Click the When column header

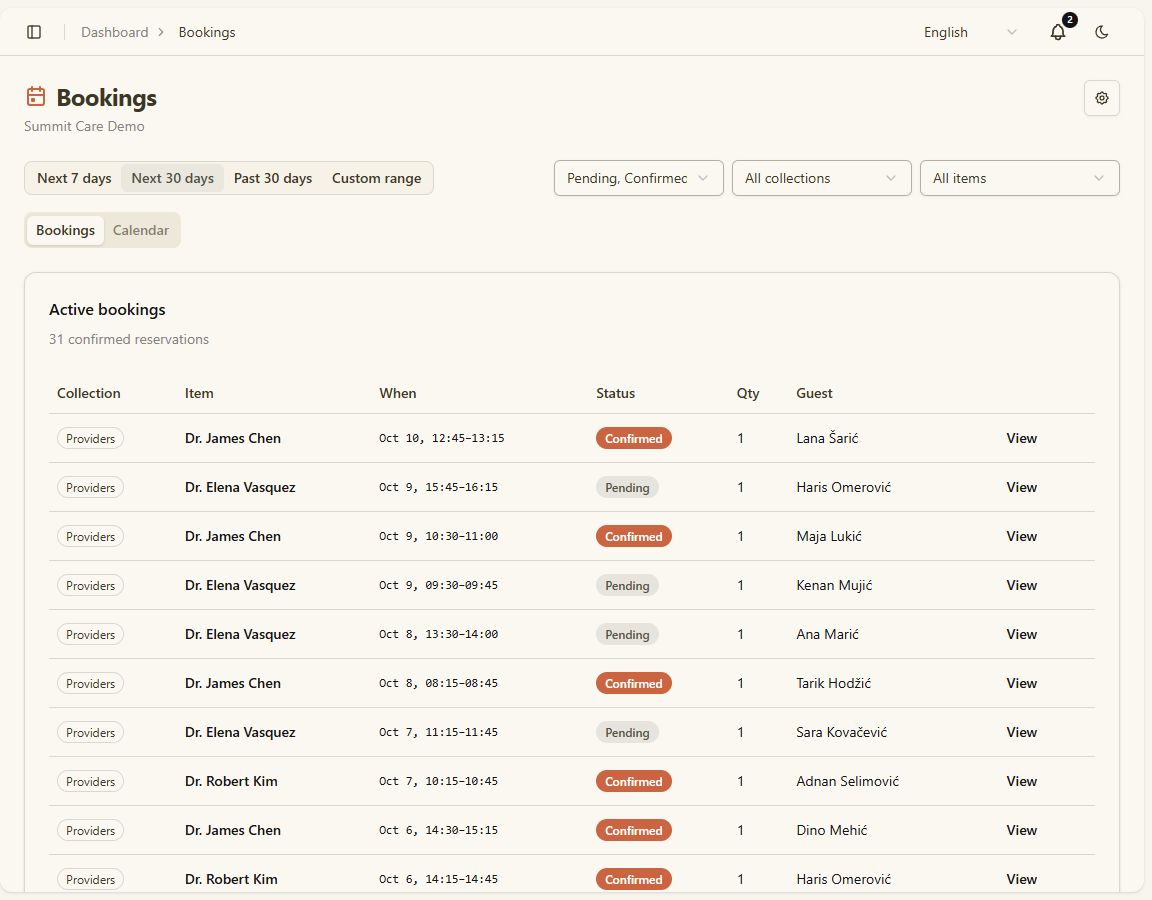coord(397,393)
